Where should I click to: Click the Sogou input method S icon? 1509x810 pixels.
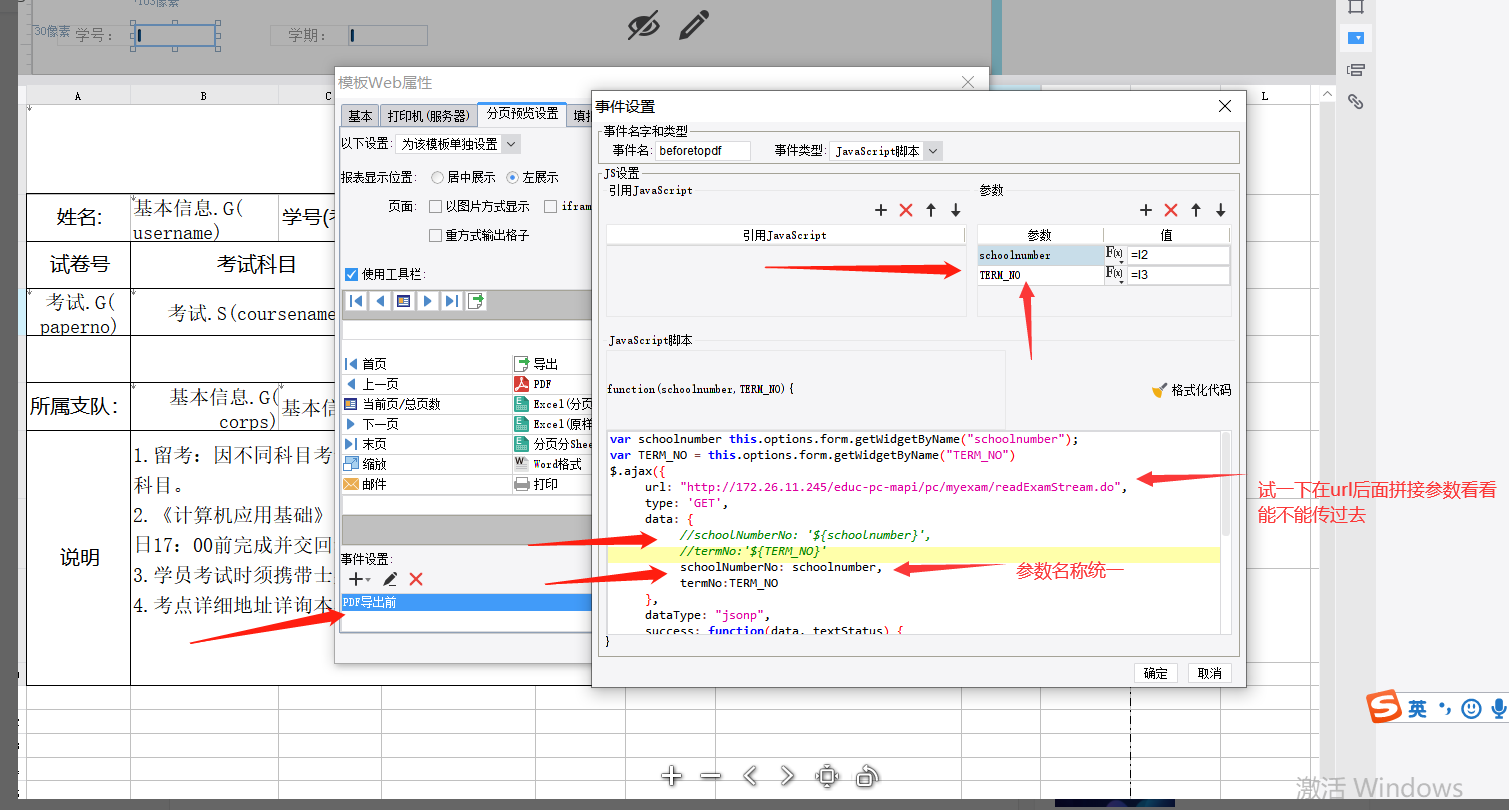[x=1385, y=707]
